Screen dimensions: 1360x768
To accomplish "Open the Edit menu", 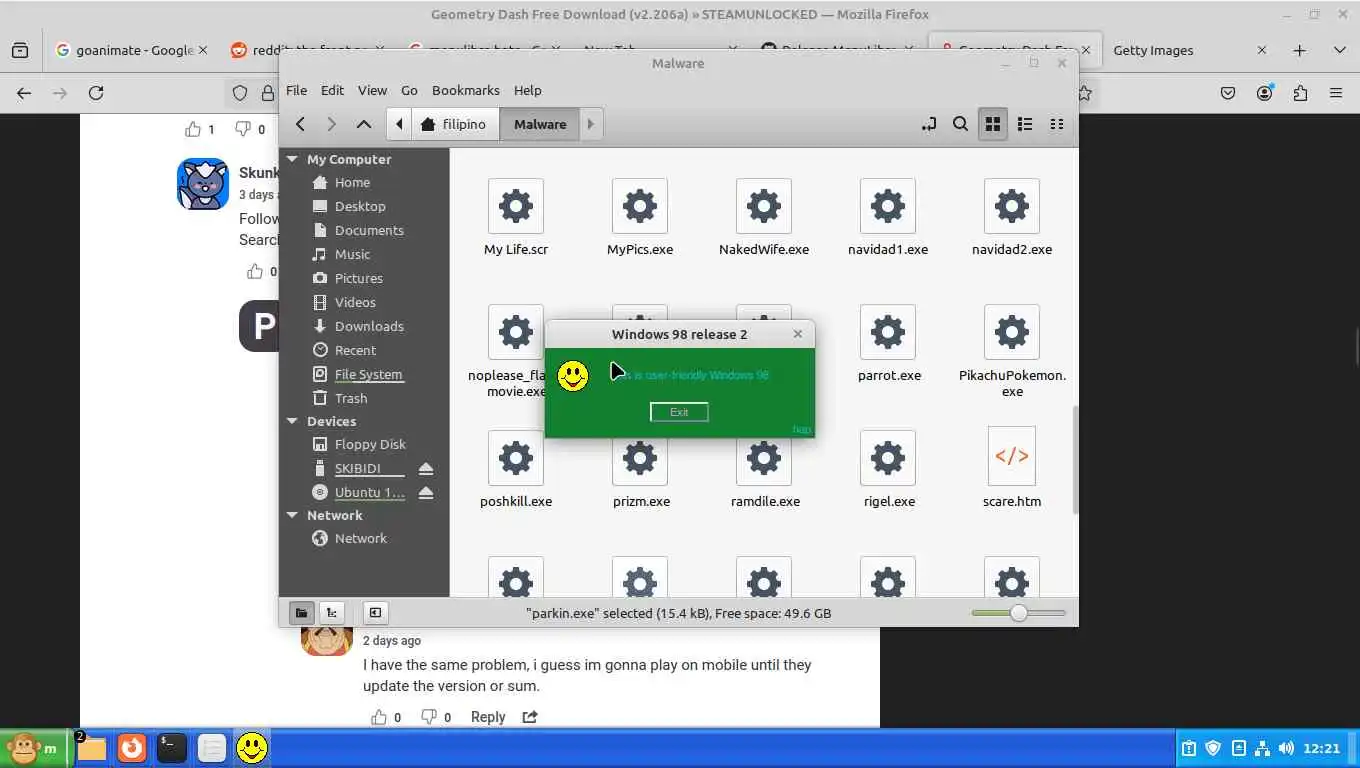I will tap(332, 90).
